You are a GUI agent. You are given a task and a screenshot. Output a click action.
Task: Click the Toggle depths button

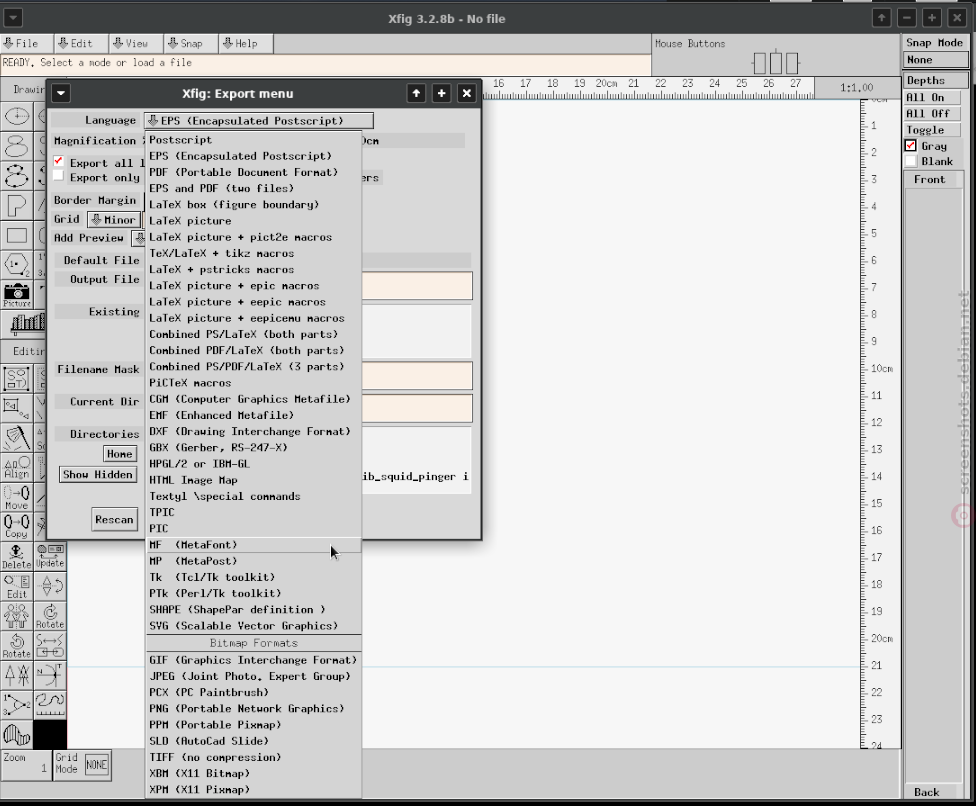pos(932,129)
